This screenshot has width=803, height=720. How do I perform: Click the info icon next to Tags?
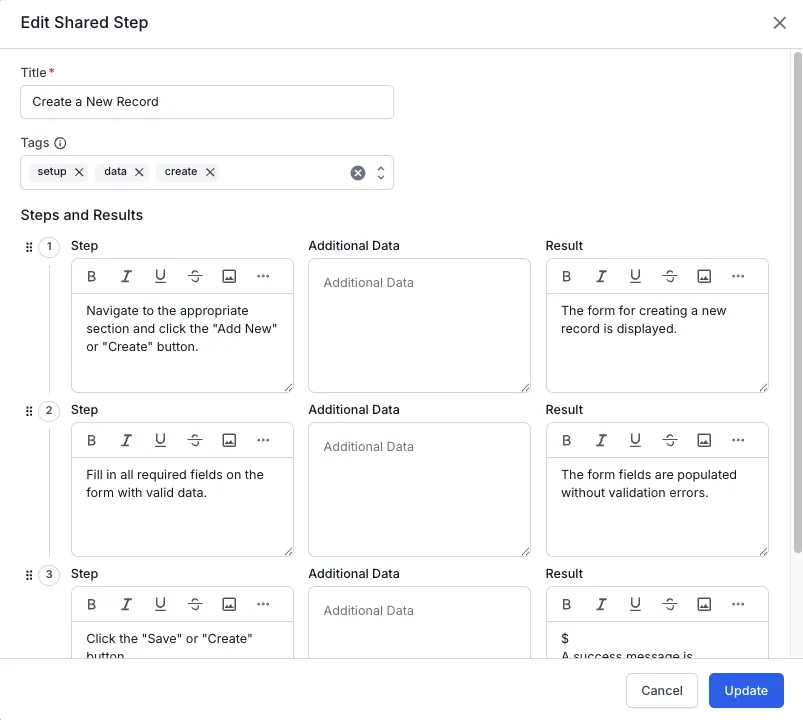pyautogui.click(x=58, y=142)
